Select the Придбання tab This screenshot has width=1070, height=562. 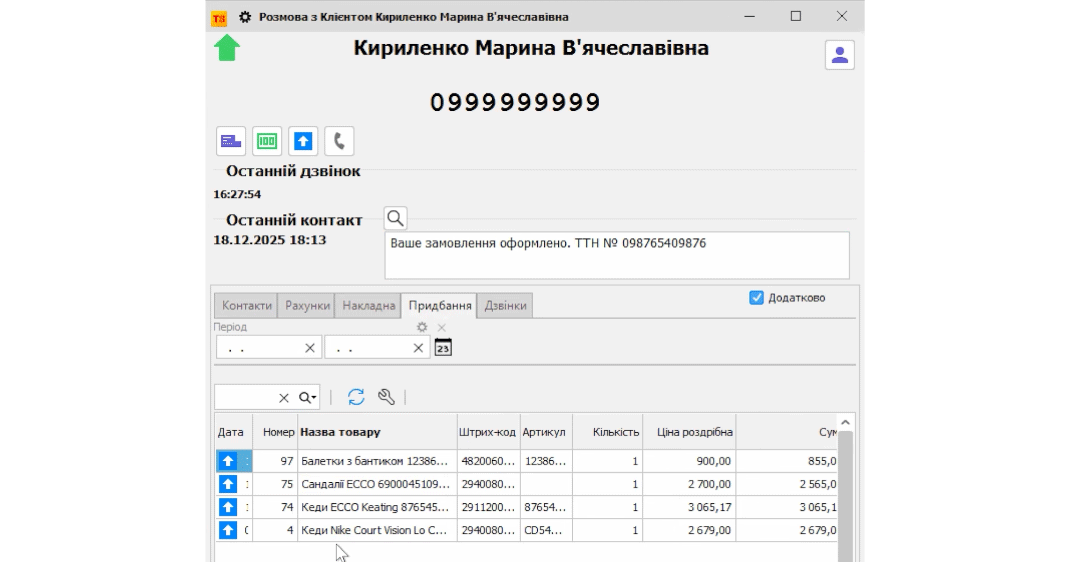439,306
